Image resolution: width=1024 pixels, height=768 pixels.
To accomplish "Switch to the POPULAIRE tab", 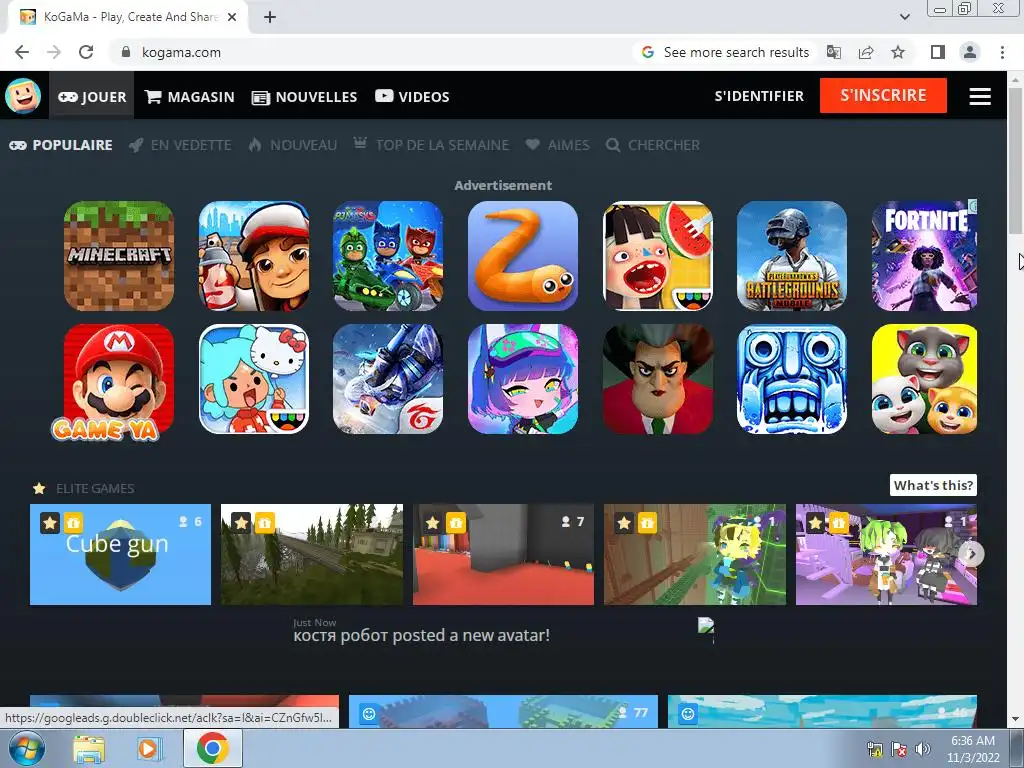I will click(61, 145).
